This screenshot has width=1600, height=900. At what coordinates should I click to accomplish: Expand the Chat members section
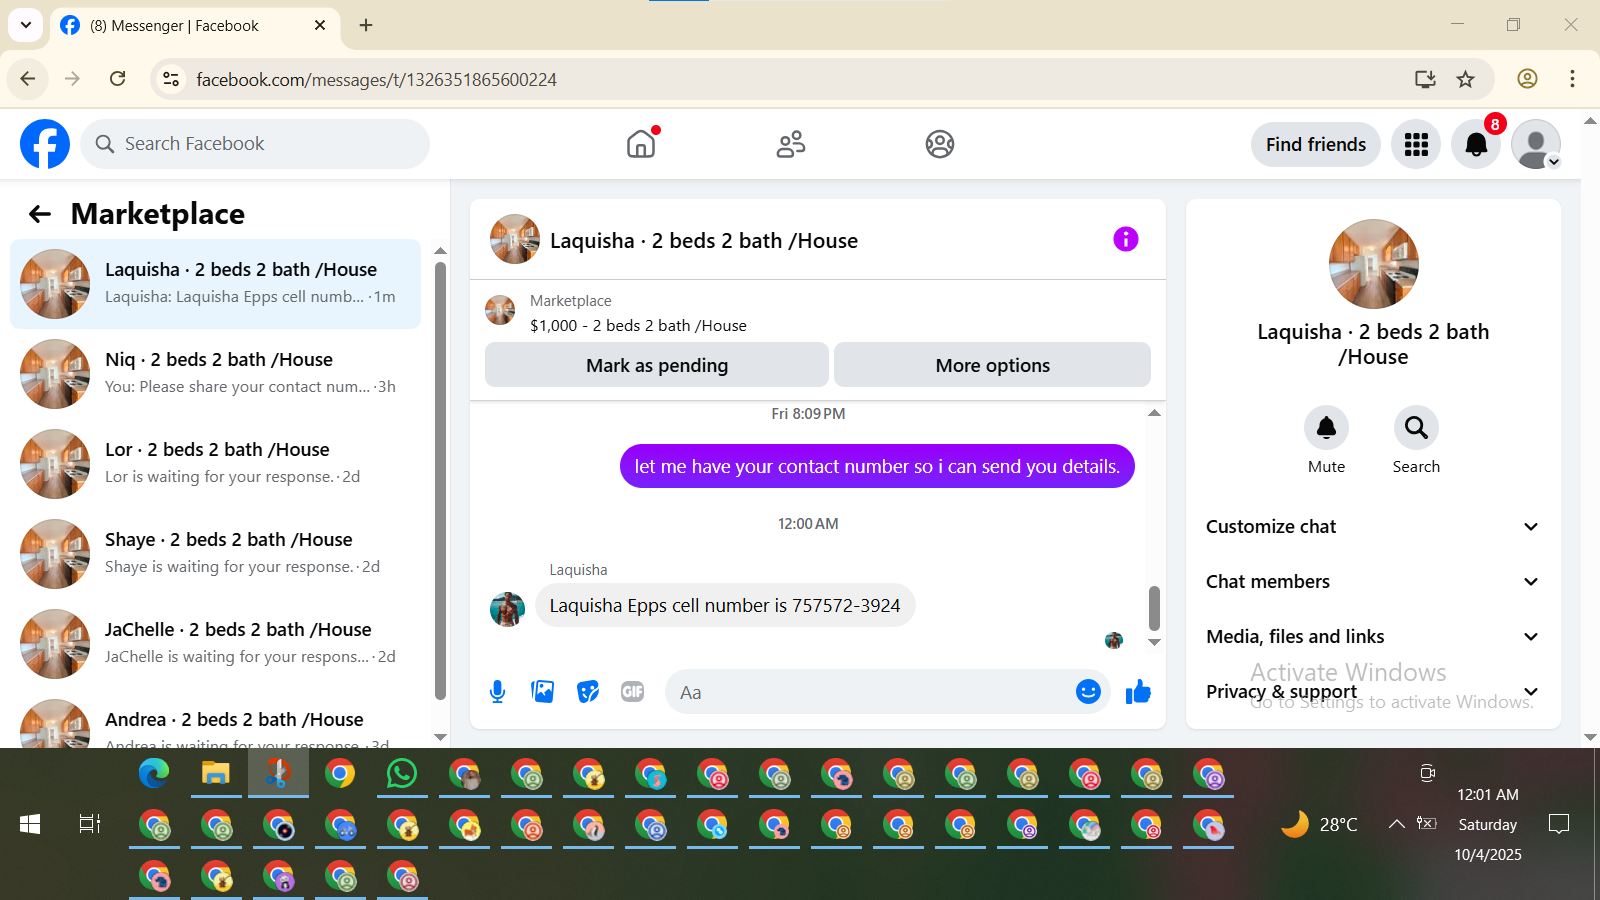click(x=1373, y=582)
